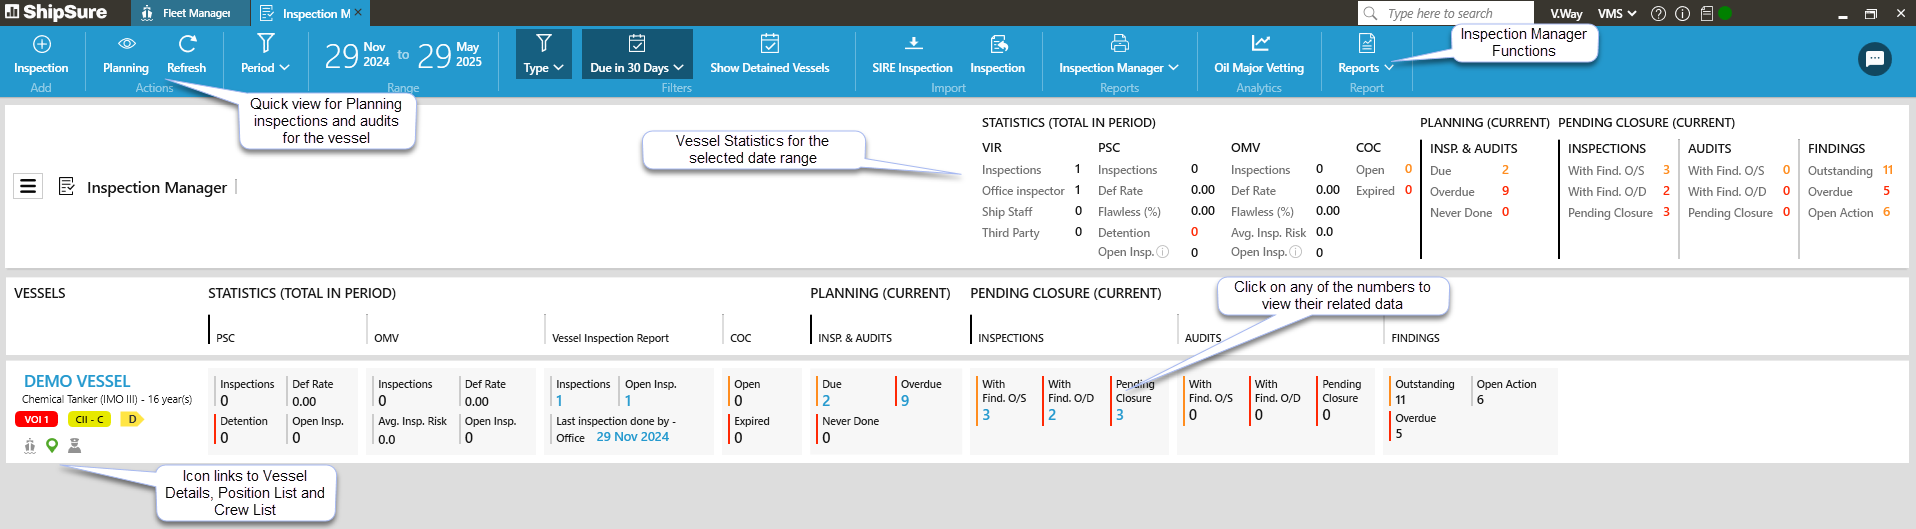Click the ShipSure logo

tap(57, 12)
